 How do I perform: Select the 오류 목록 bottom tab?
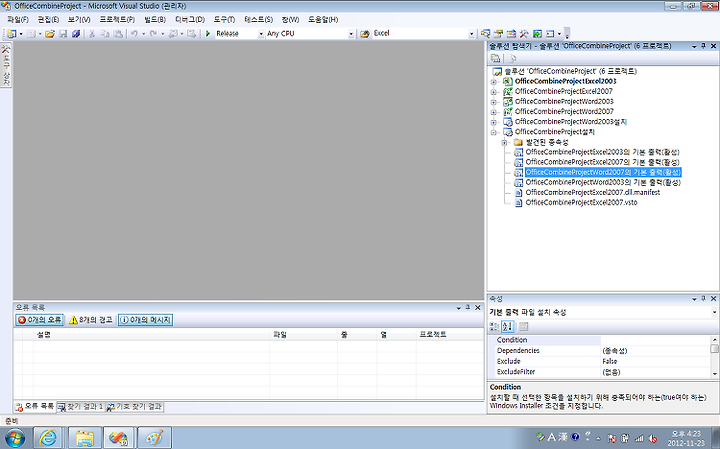click(x=35, y=406)
